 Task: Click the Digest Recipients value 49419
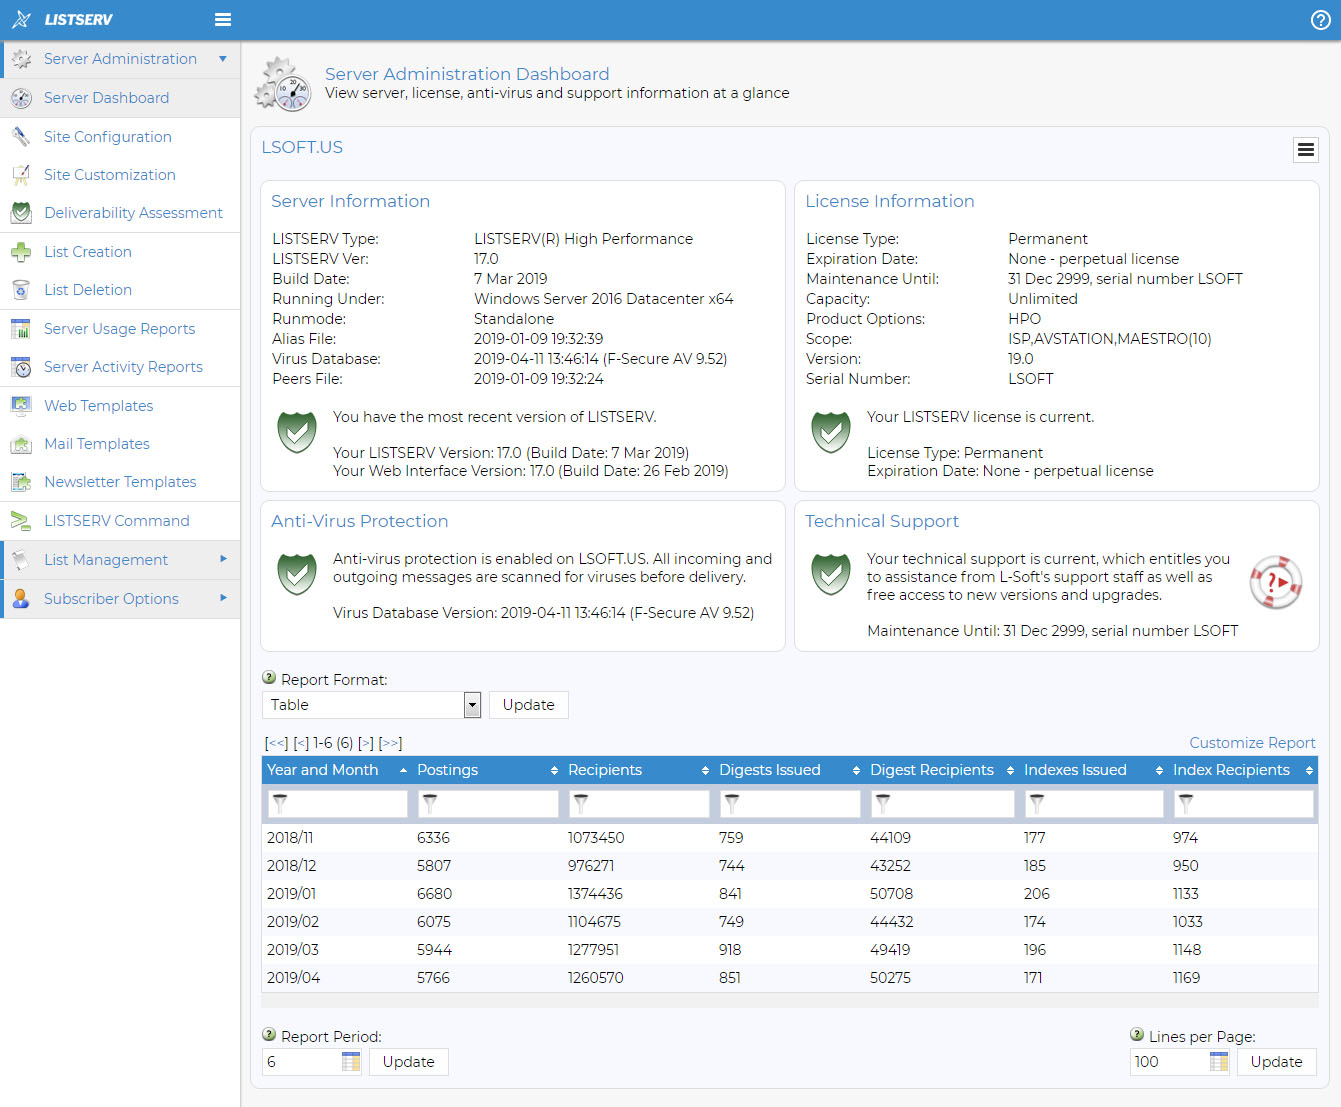pos(890,950)
